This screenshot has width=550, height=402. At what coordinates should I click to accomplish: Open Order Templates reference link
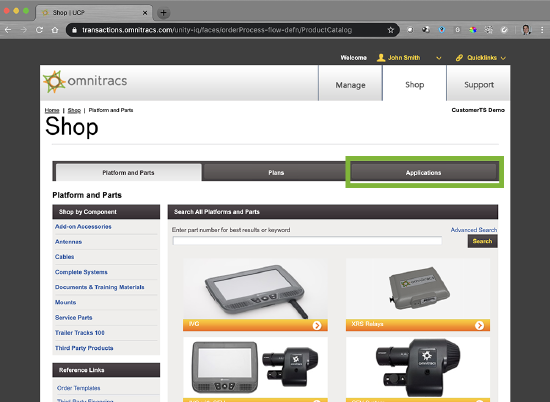pyautogui.click(x=79, y=388)
